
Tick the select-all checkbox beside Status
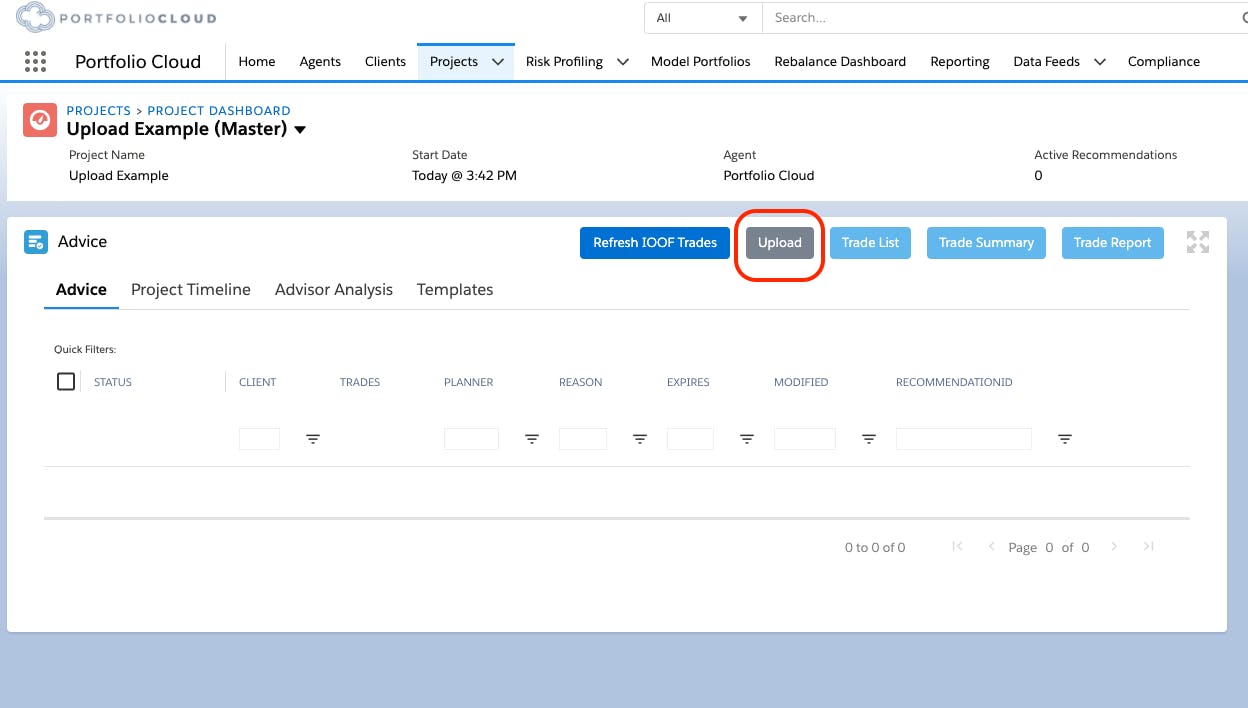click(66, 381)
